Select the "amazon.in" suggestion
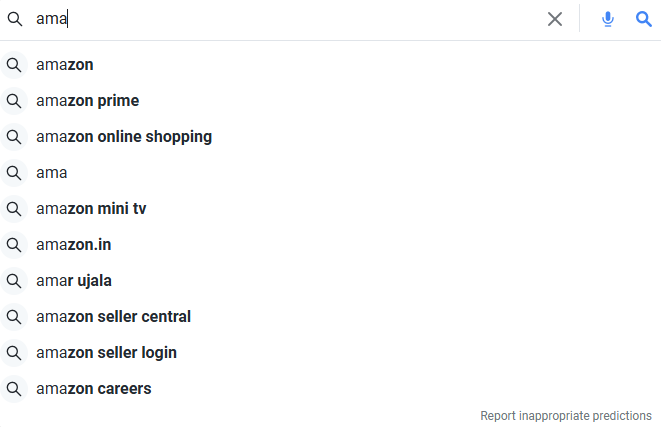The image size is (661, 427). coord(74,245)
